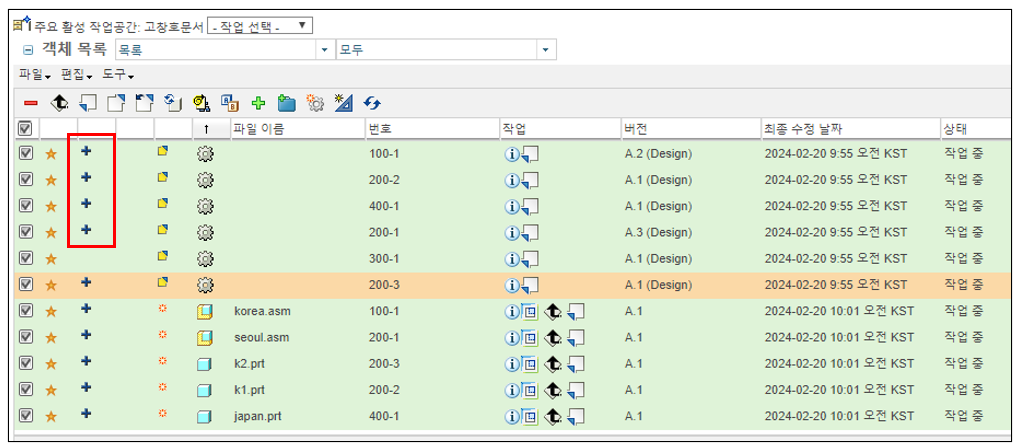
Task: Click the Check In toolbar icon
Action: tap(88, 103)
